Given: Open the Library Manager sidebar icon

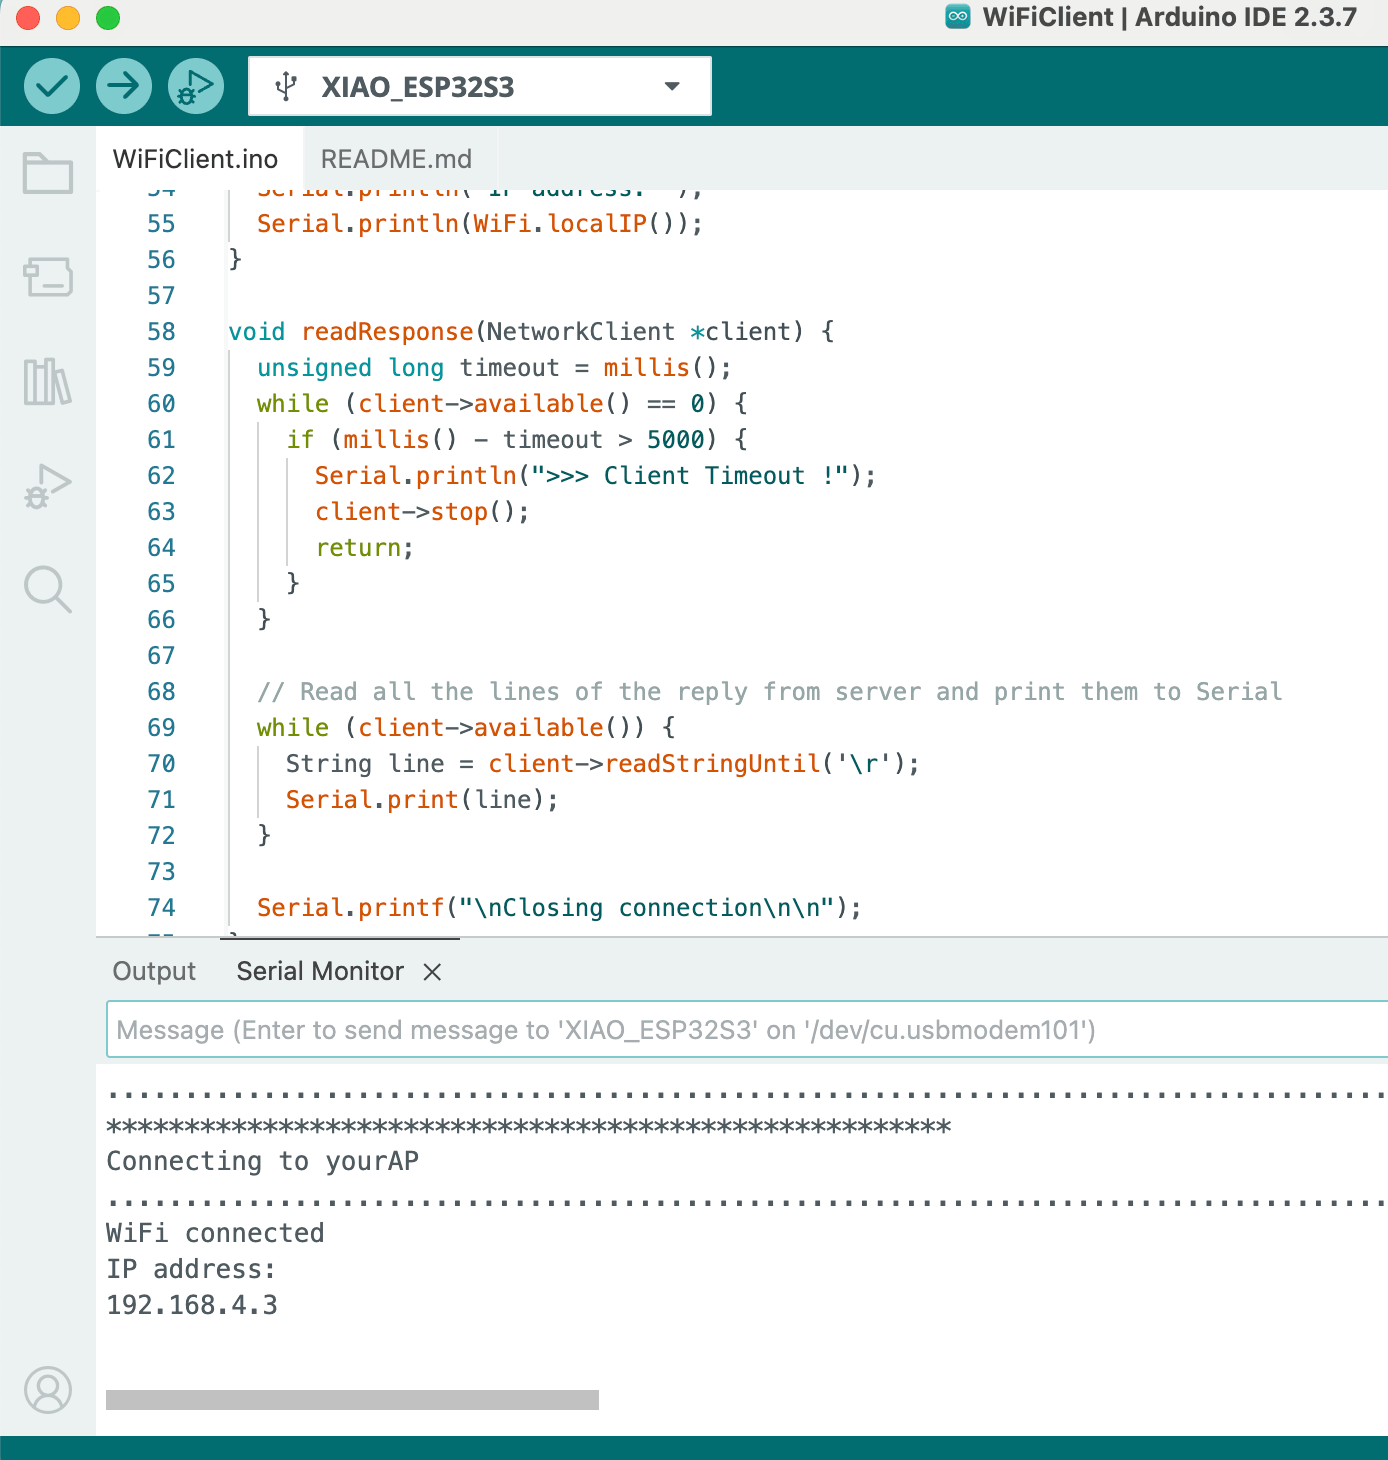Looking at the screenshot, I should coord(48,382).
